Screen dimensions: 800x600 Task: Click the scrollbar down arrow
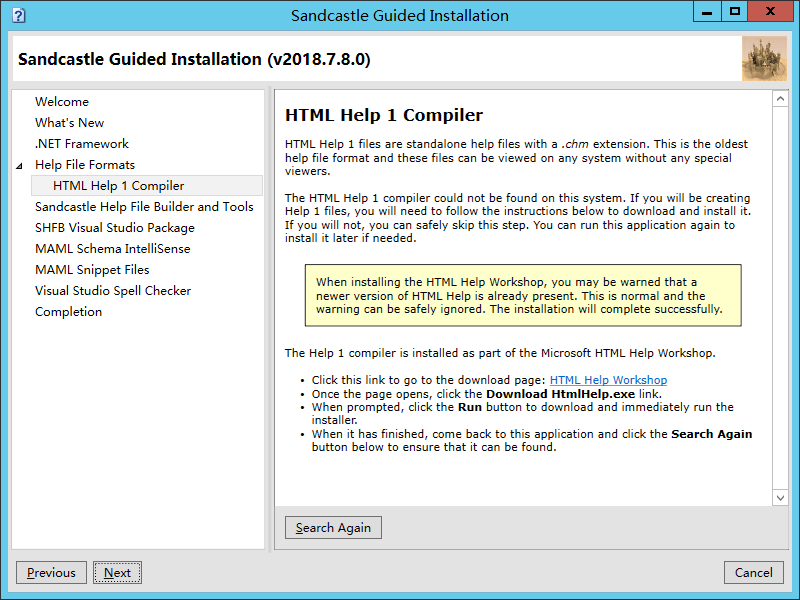(x=780, y=498)
